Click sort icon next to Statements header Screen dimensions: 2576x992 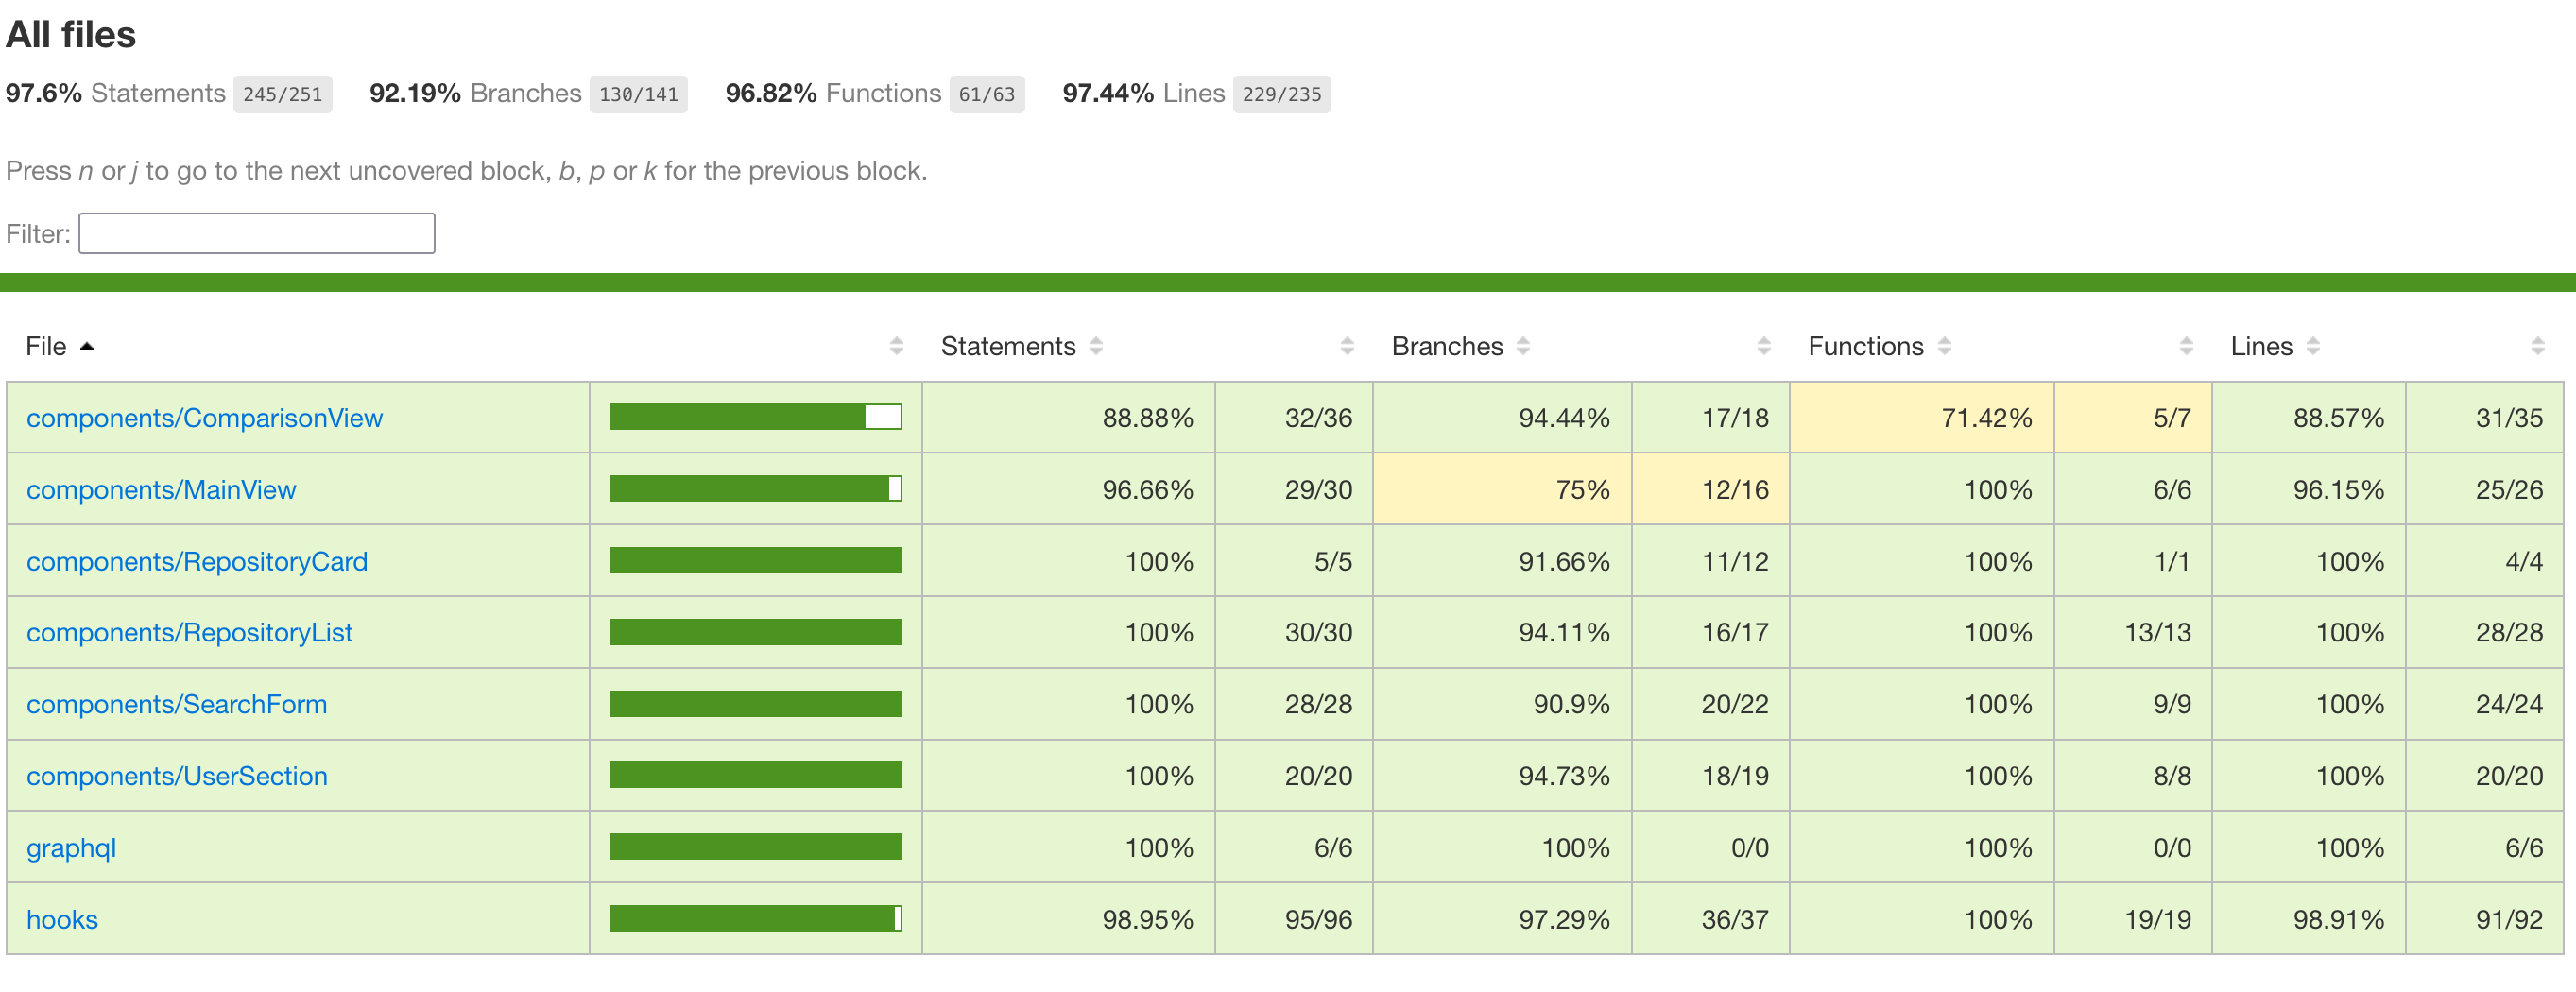[x=1096, y=346]
